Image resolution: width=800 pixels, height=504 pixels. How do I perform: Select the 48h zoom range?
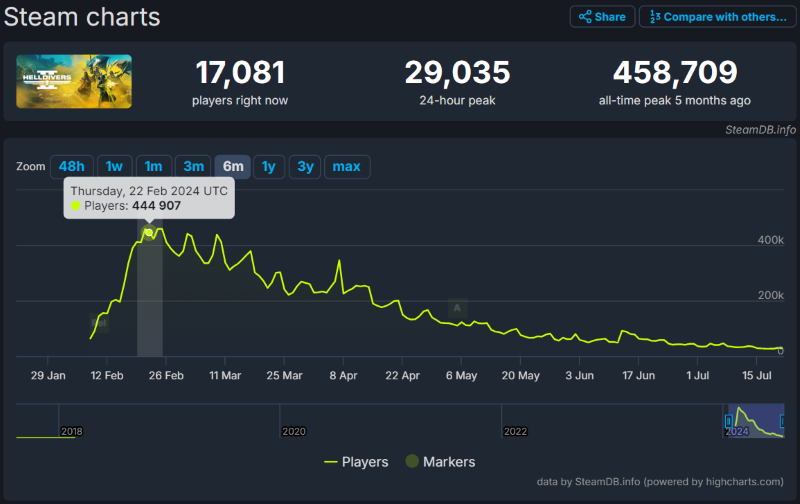(x=71, y=166)
